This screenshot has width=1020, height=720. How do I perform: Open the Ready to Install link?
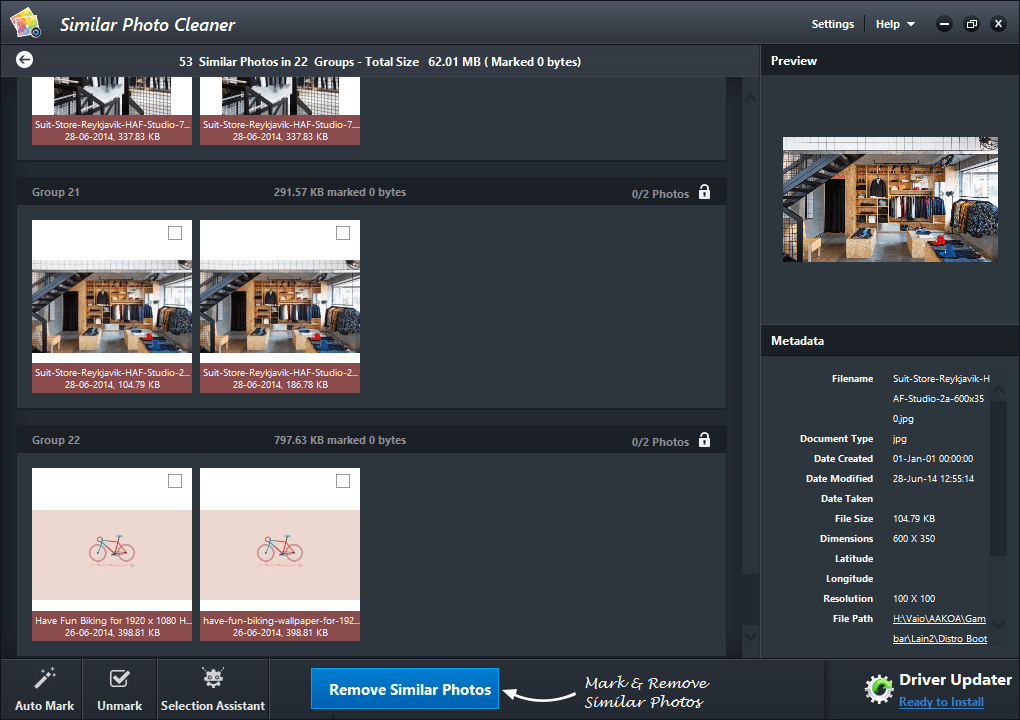(940, 702)
